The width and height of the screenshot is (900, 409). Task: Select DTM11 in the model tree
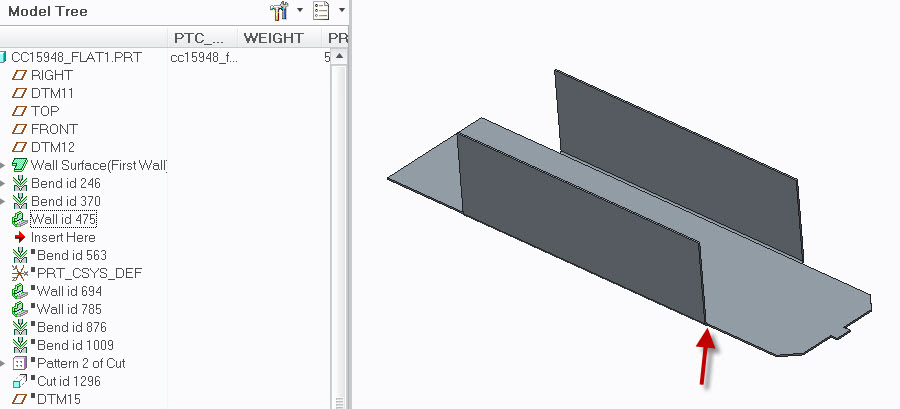52,93
